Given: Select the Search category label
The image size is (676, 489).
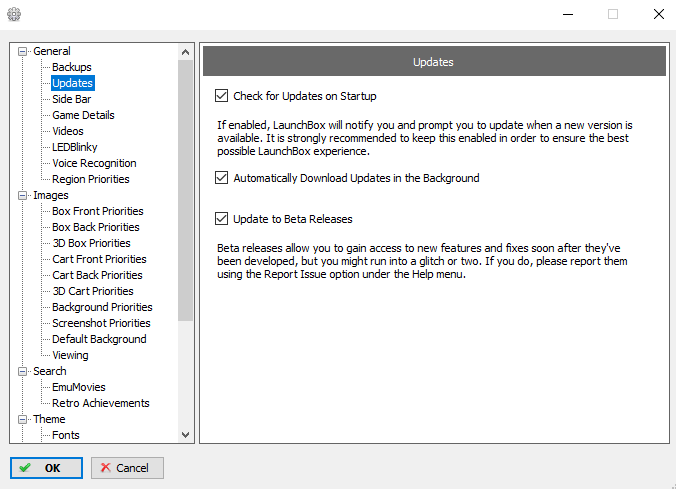Looking at the screenshot, I should (50, 371).
